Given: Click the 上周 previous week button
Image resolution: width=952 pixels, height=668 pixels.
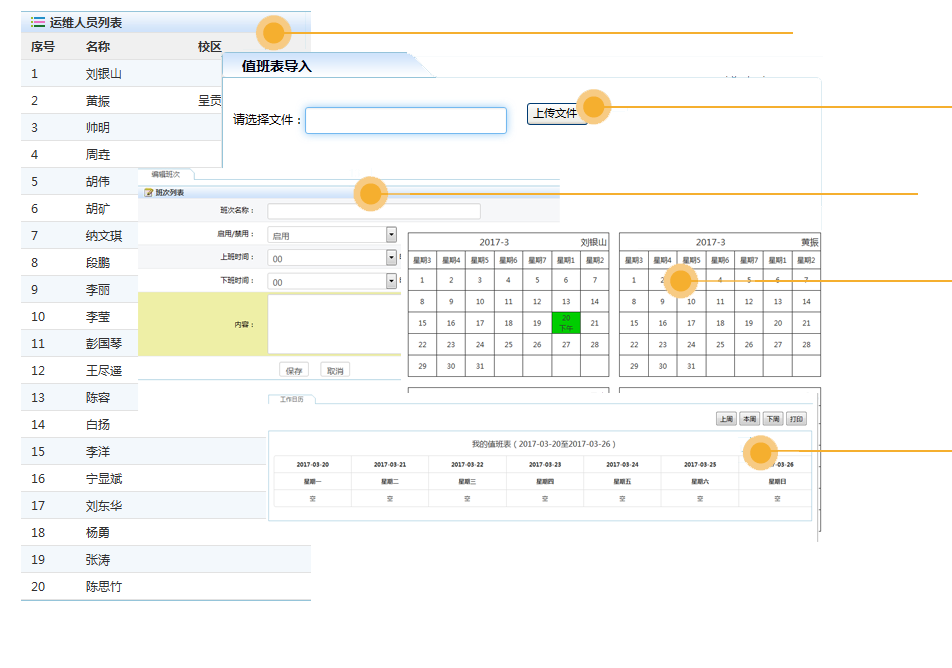Looking at the screenshot, I should pyautogui.click(x=726, y=419).
